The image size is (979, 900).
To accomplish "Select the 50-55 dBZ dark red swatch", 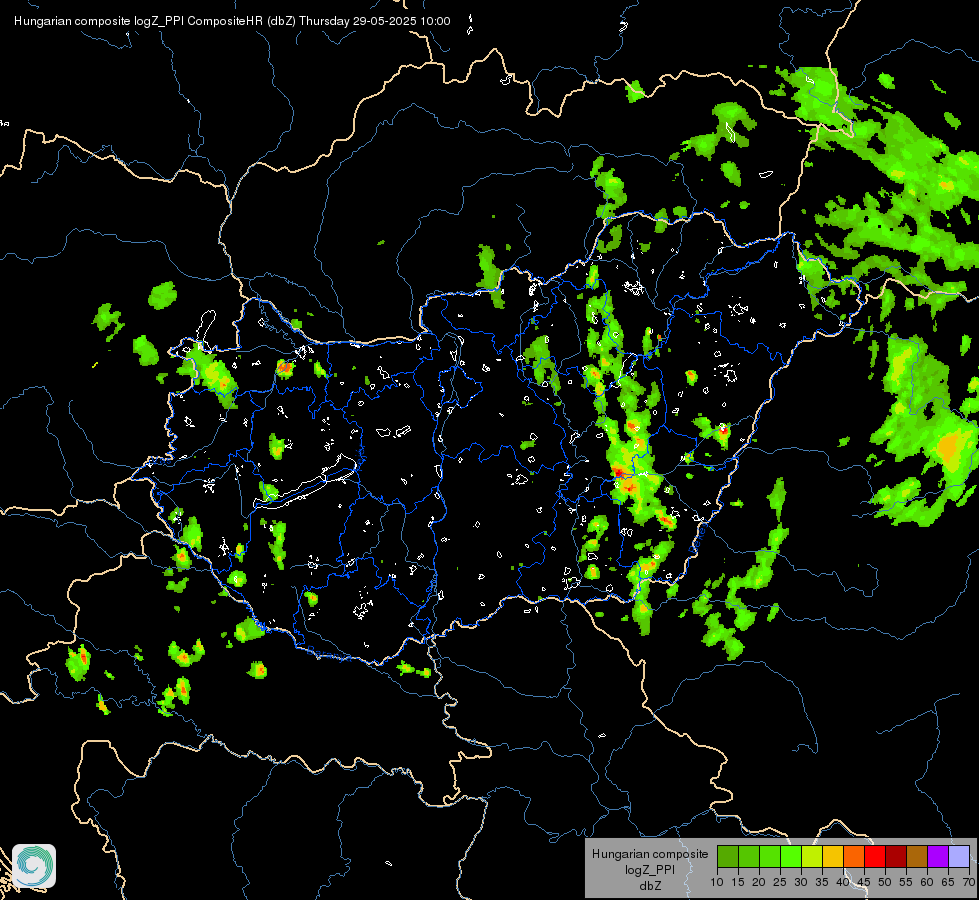I will pyautogui.click(x=895, y=856).
